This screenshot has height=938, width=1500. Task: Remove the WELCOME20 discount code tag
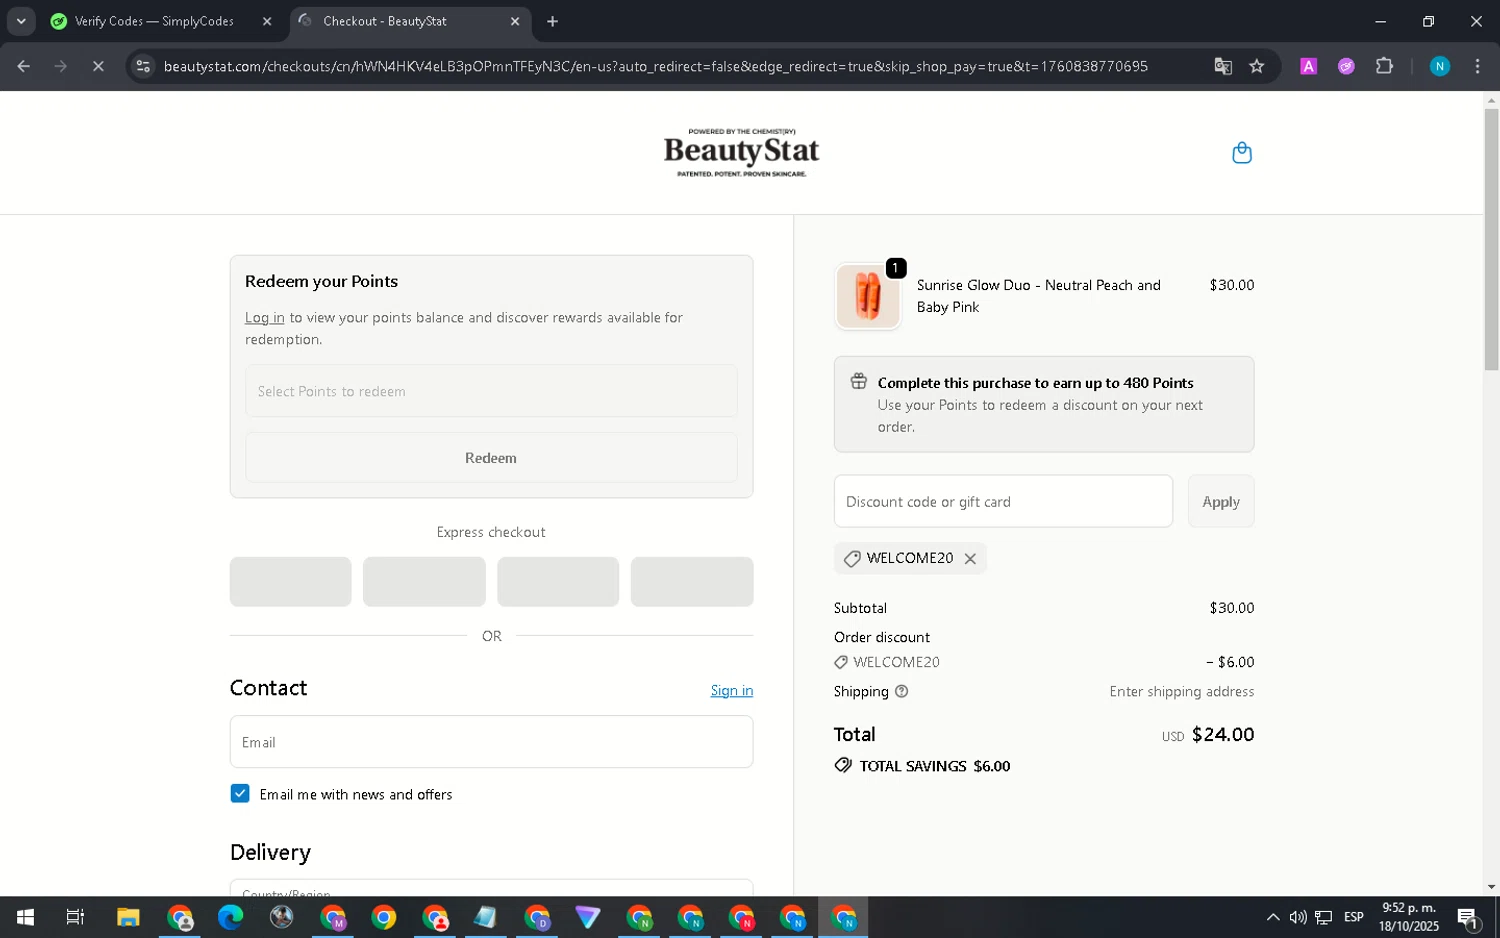(970, 559)
